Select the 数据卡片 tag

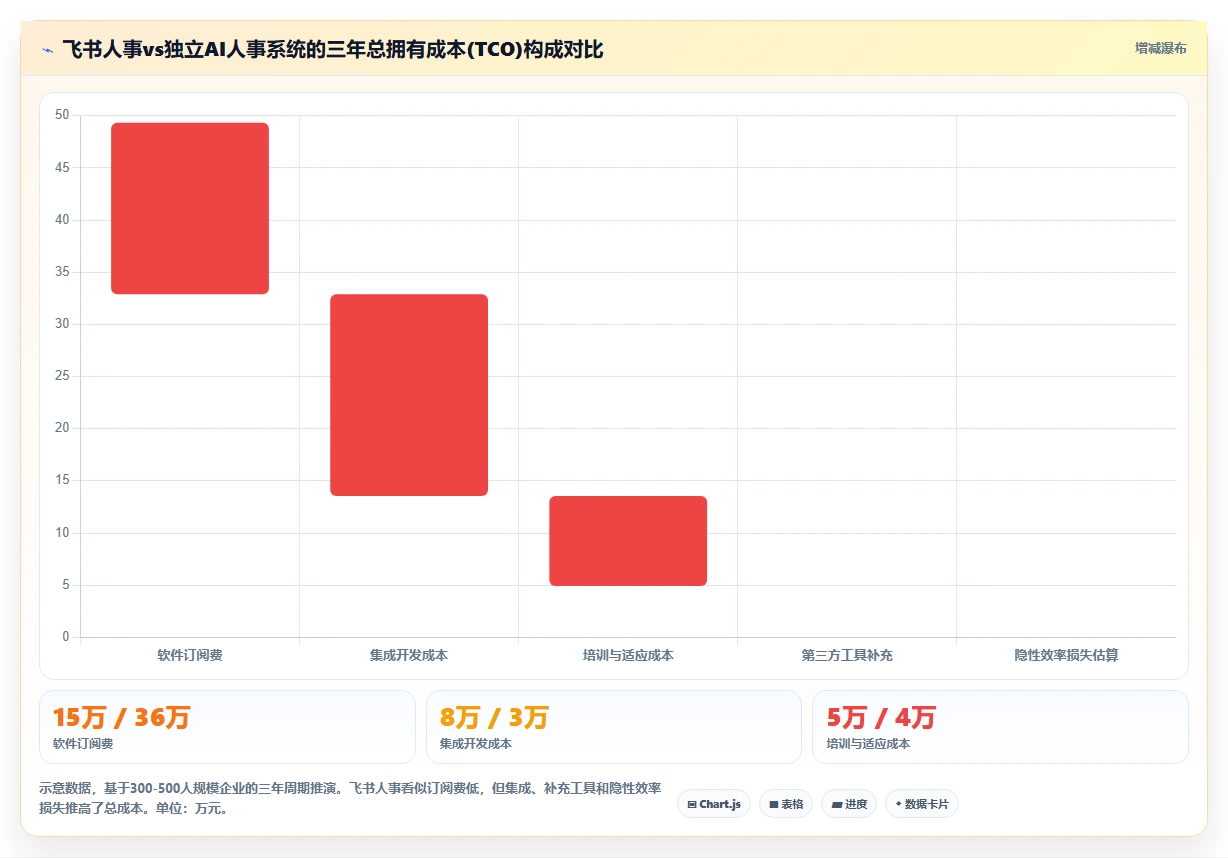[922, 804]
